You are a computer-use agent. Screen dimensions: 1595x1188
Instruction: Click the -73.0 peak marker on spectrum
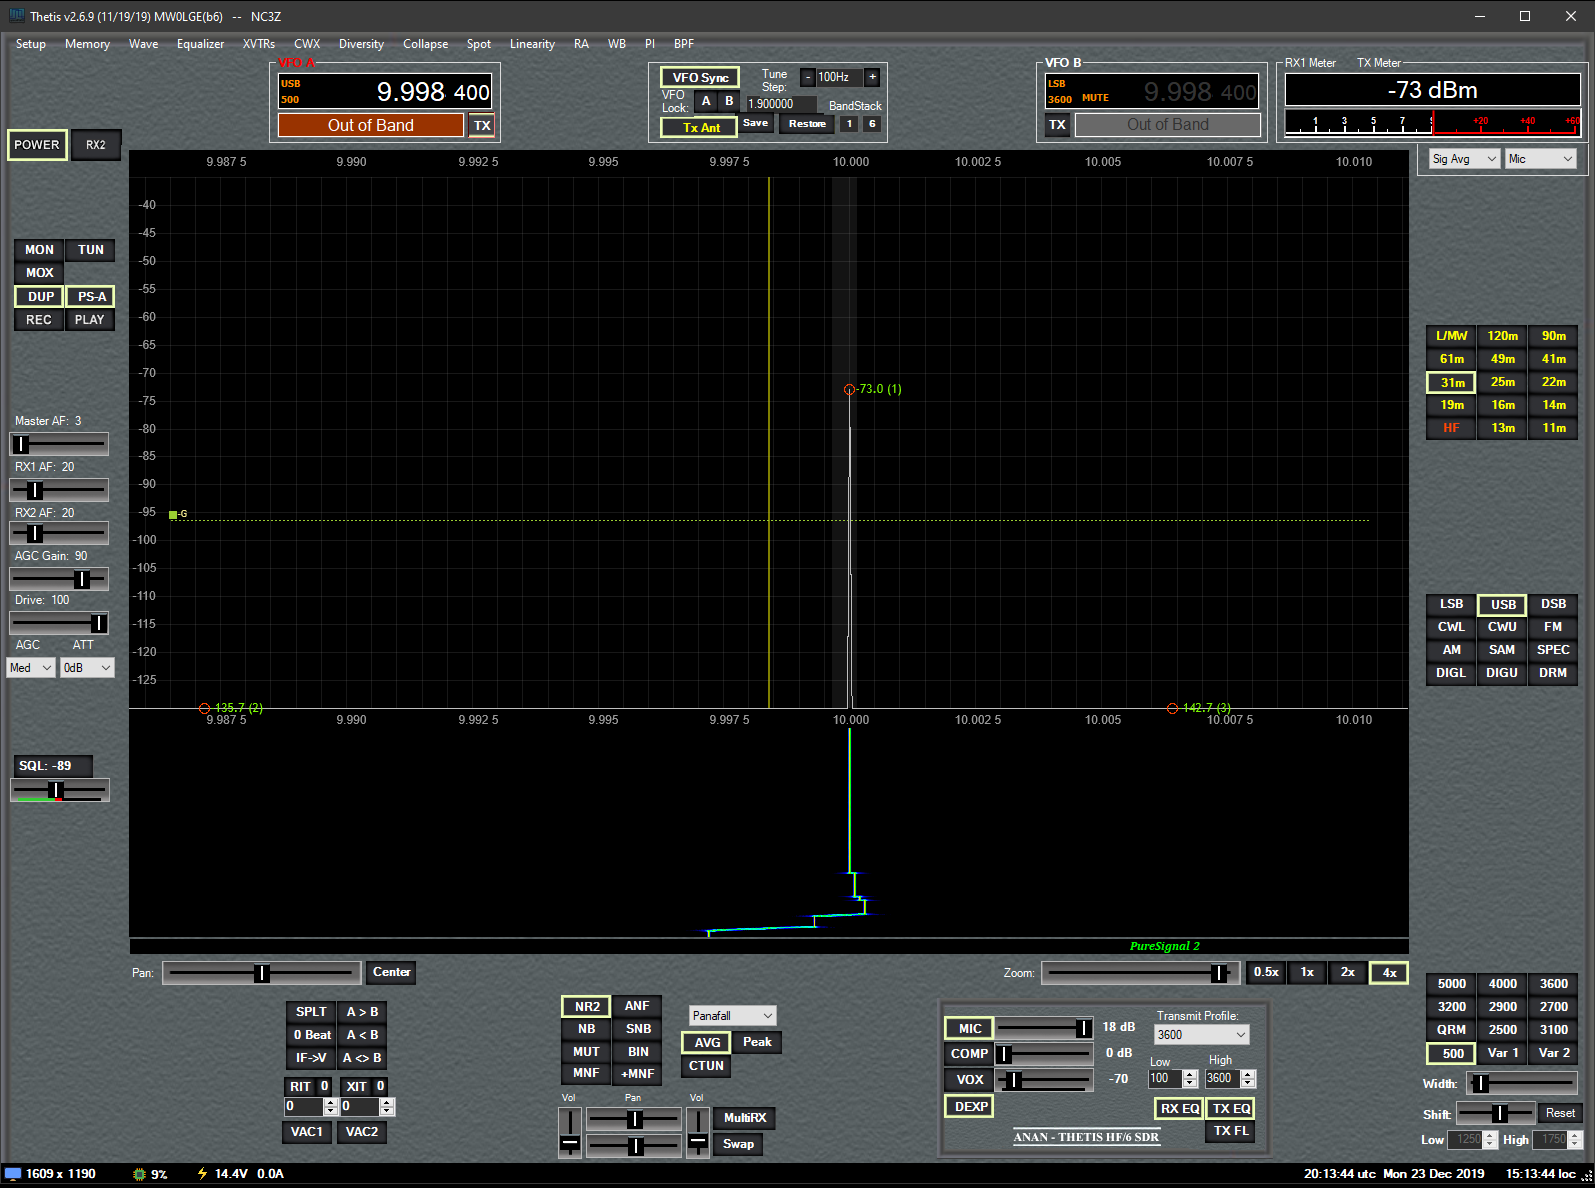tap(849, 390)
